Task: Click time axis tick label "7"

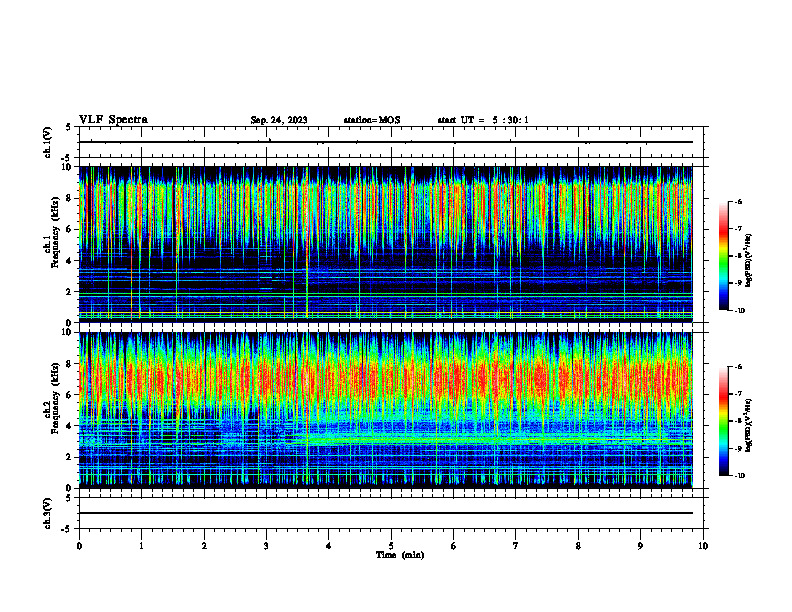Action: pos(516,546)
